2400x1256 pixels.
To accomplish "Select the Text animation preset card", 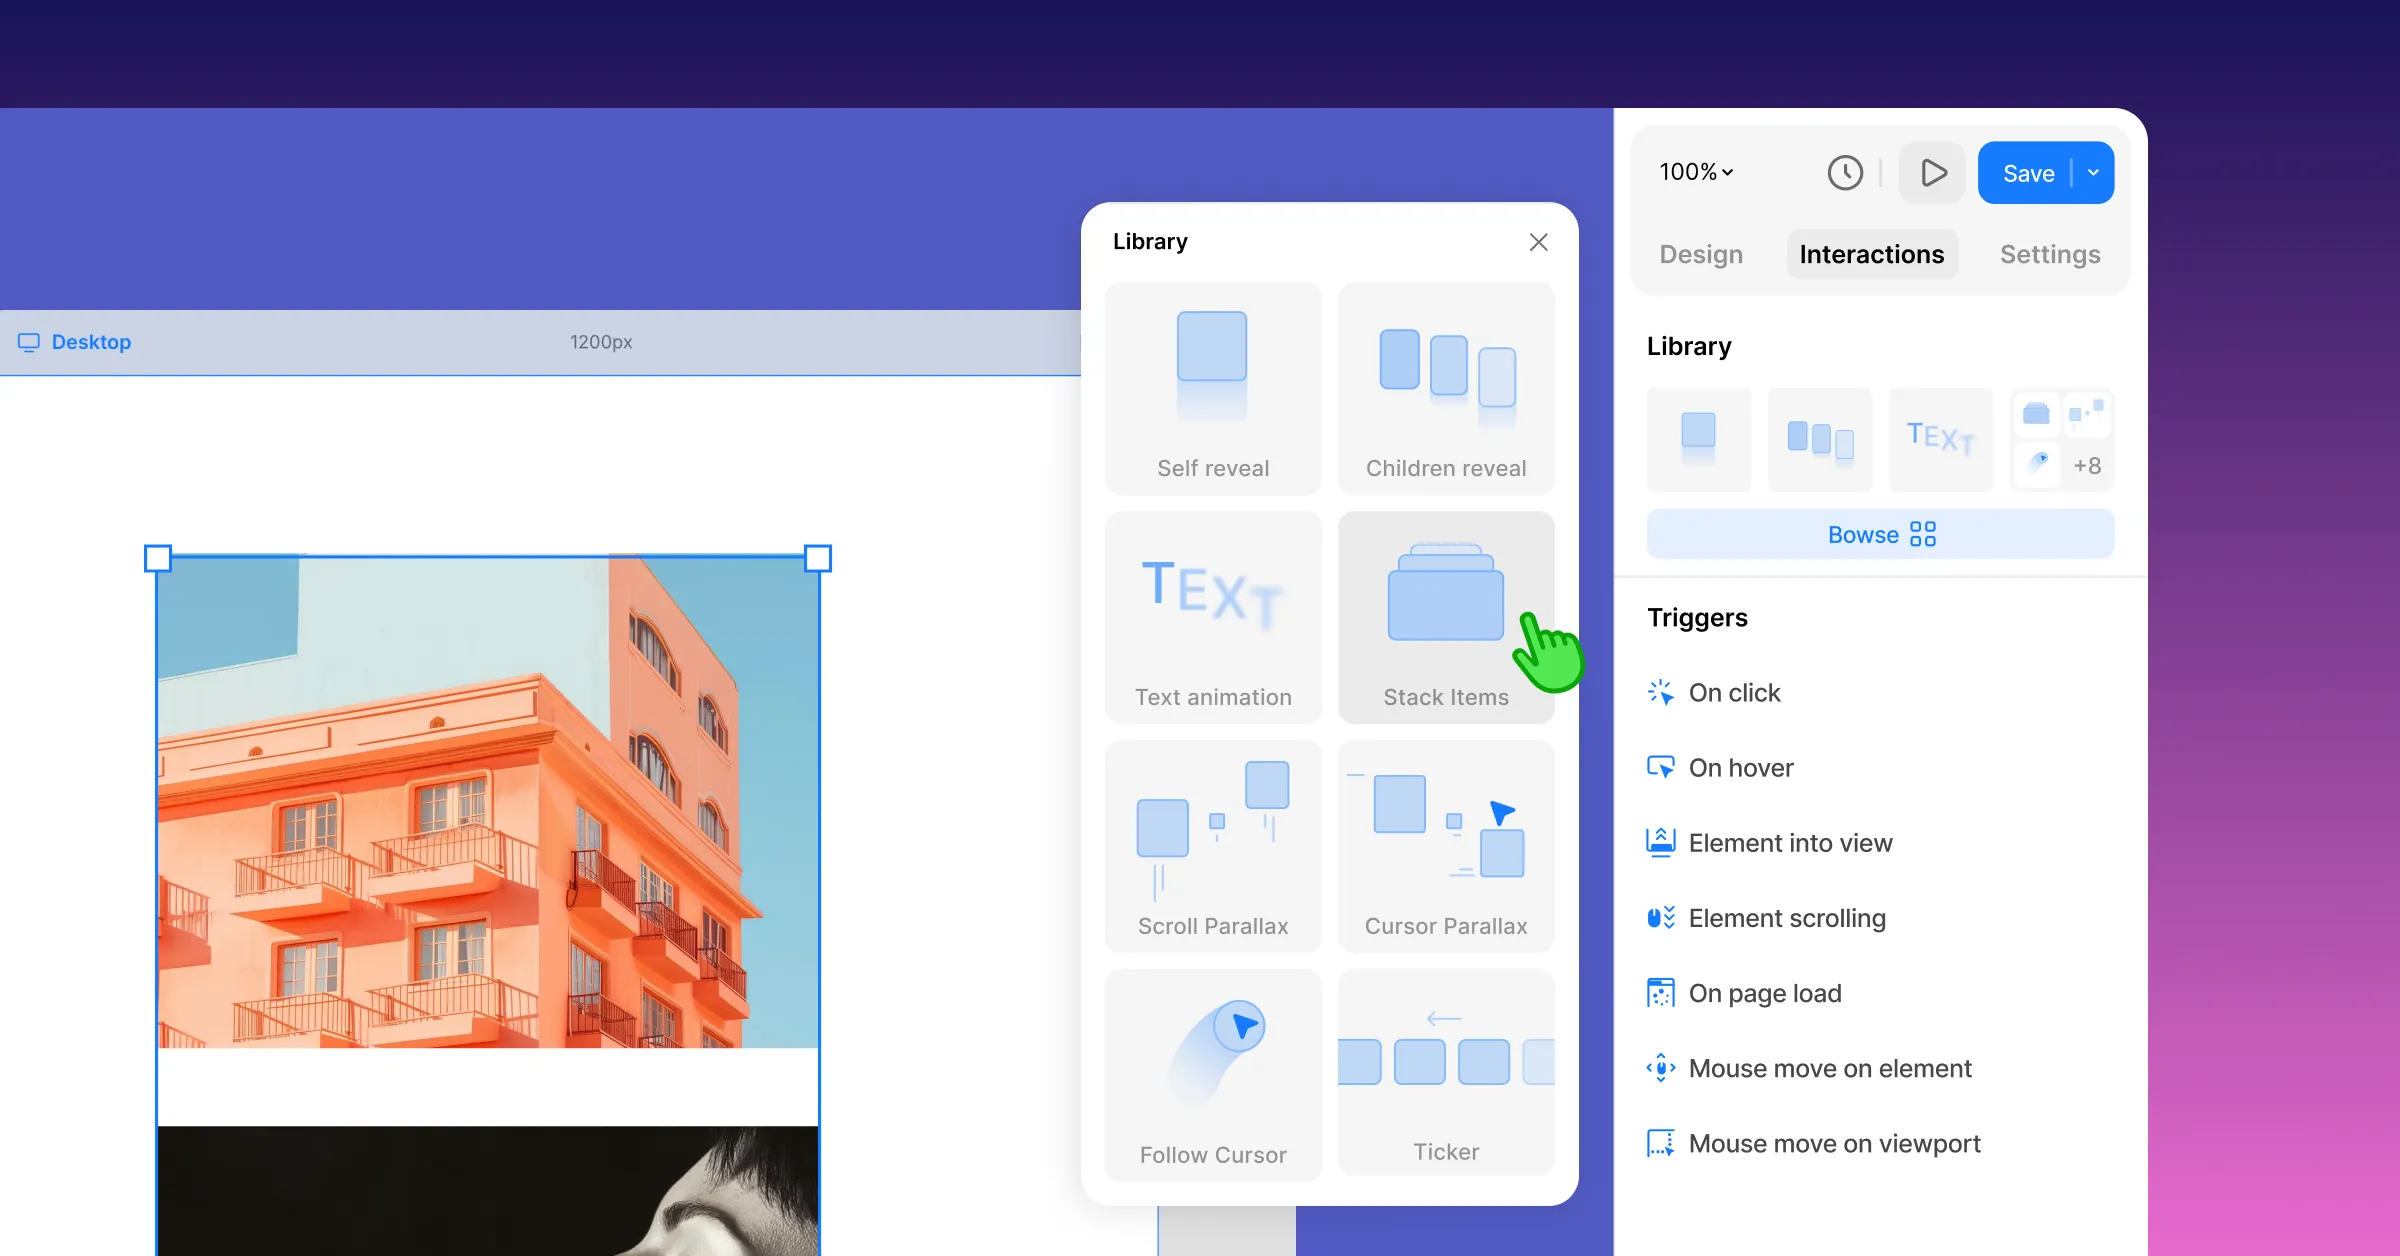I will pos(1213,618).
